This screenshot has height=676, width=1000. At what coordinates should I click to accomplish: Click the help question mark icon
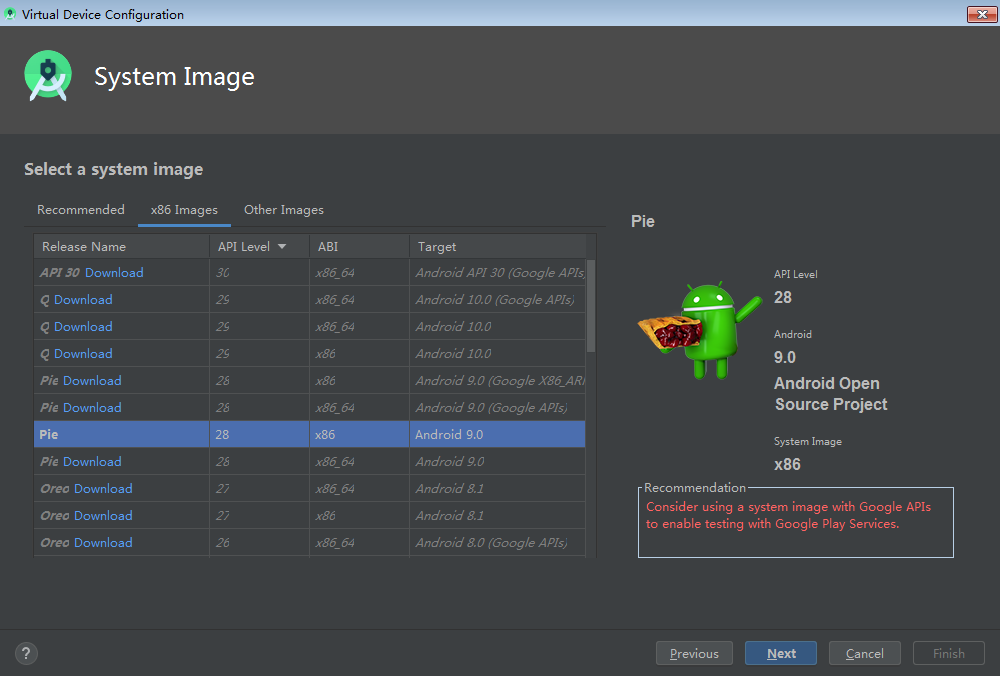(x=26, y=653)
